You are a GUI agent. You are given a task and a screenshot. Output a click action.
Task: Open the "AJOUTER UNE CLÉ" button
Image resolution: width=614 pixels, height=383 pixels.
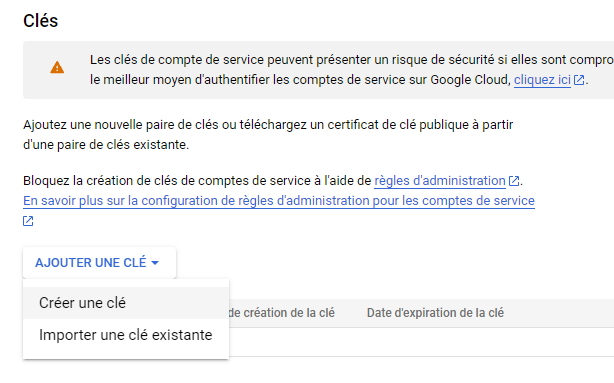[99, 262]
